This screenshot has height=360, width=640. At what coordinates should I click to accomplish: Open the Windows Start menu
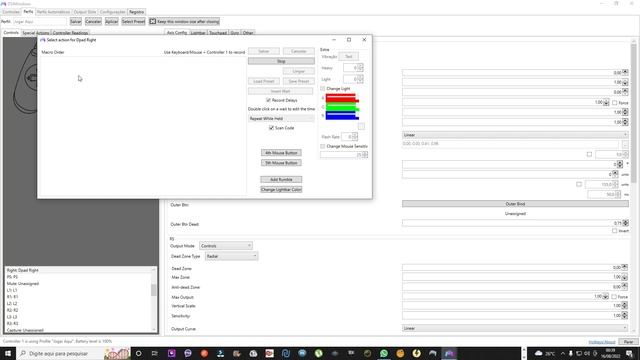pos(8,353)
